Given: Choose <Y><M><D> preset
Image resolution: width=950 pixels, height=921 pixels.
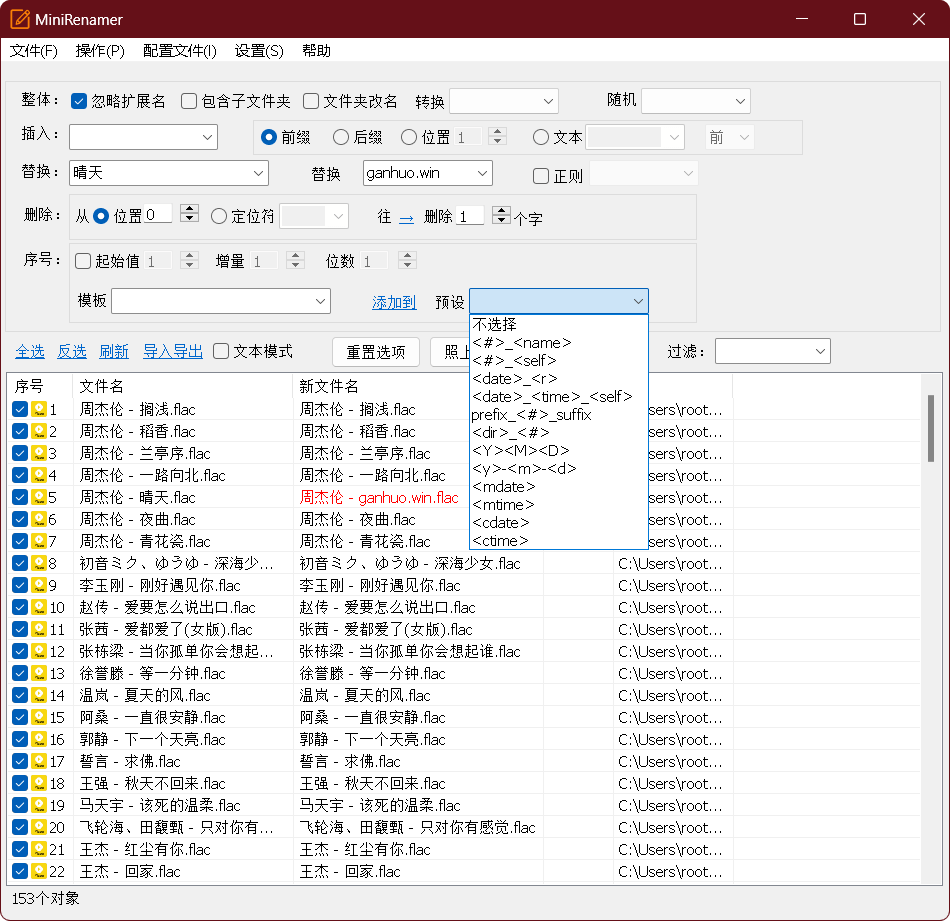Looking at the screenshot, I should coord(559,450).
